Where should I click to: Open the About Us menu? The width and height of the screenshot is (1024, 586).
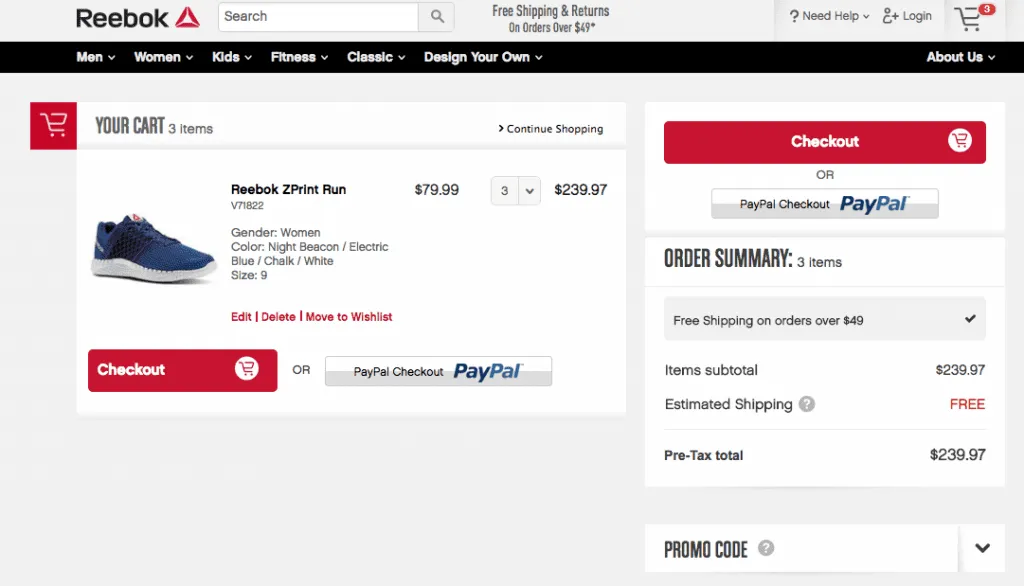click(x=960, y=57)
